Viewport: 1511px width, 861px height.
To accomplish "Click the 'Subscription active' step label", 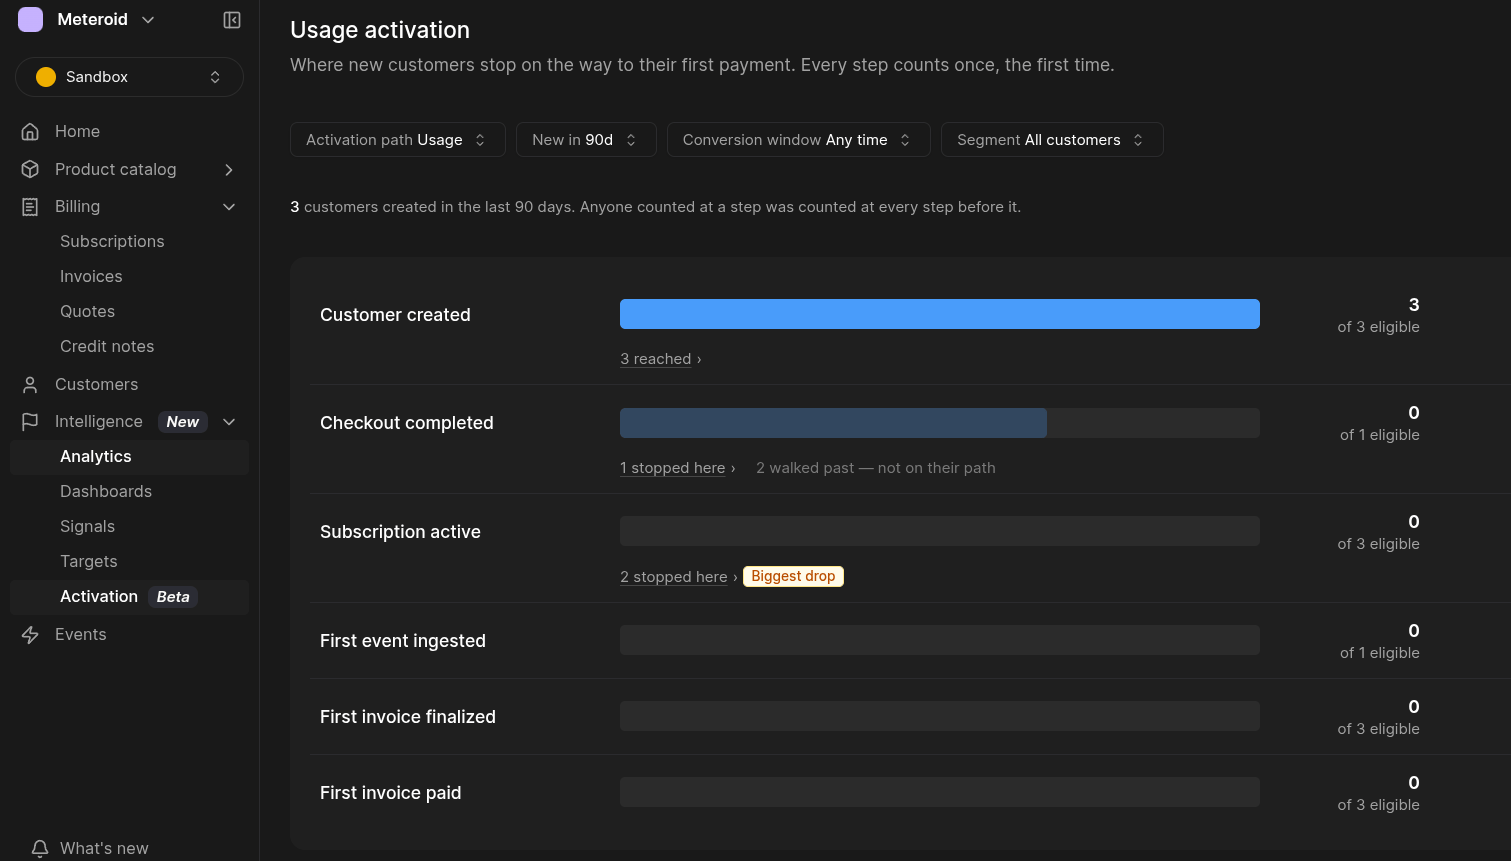I will click(x=400, y=532).
